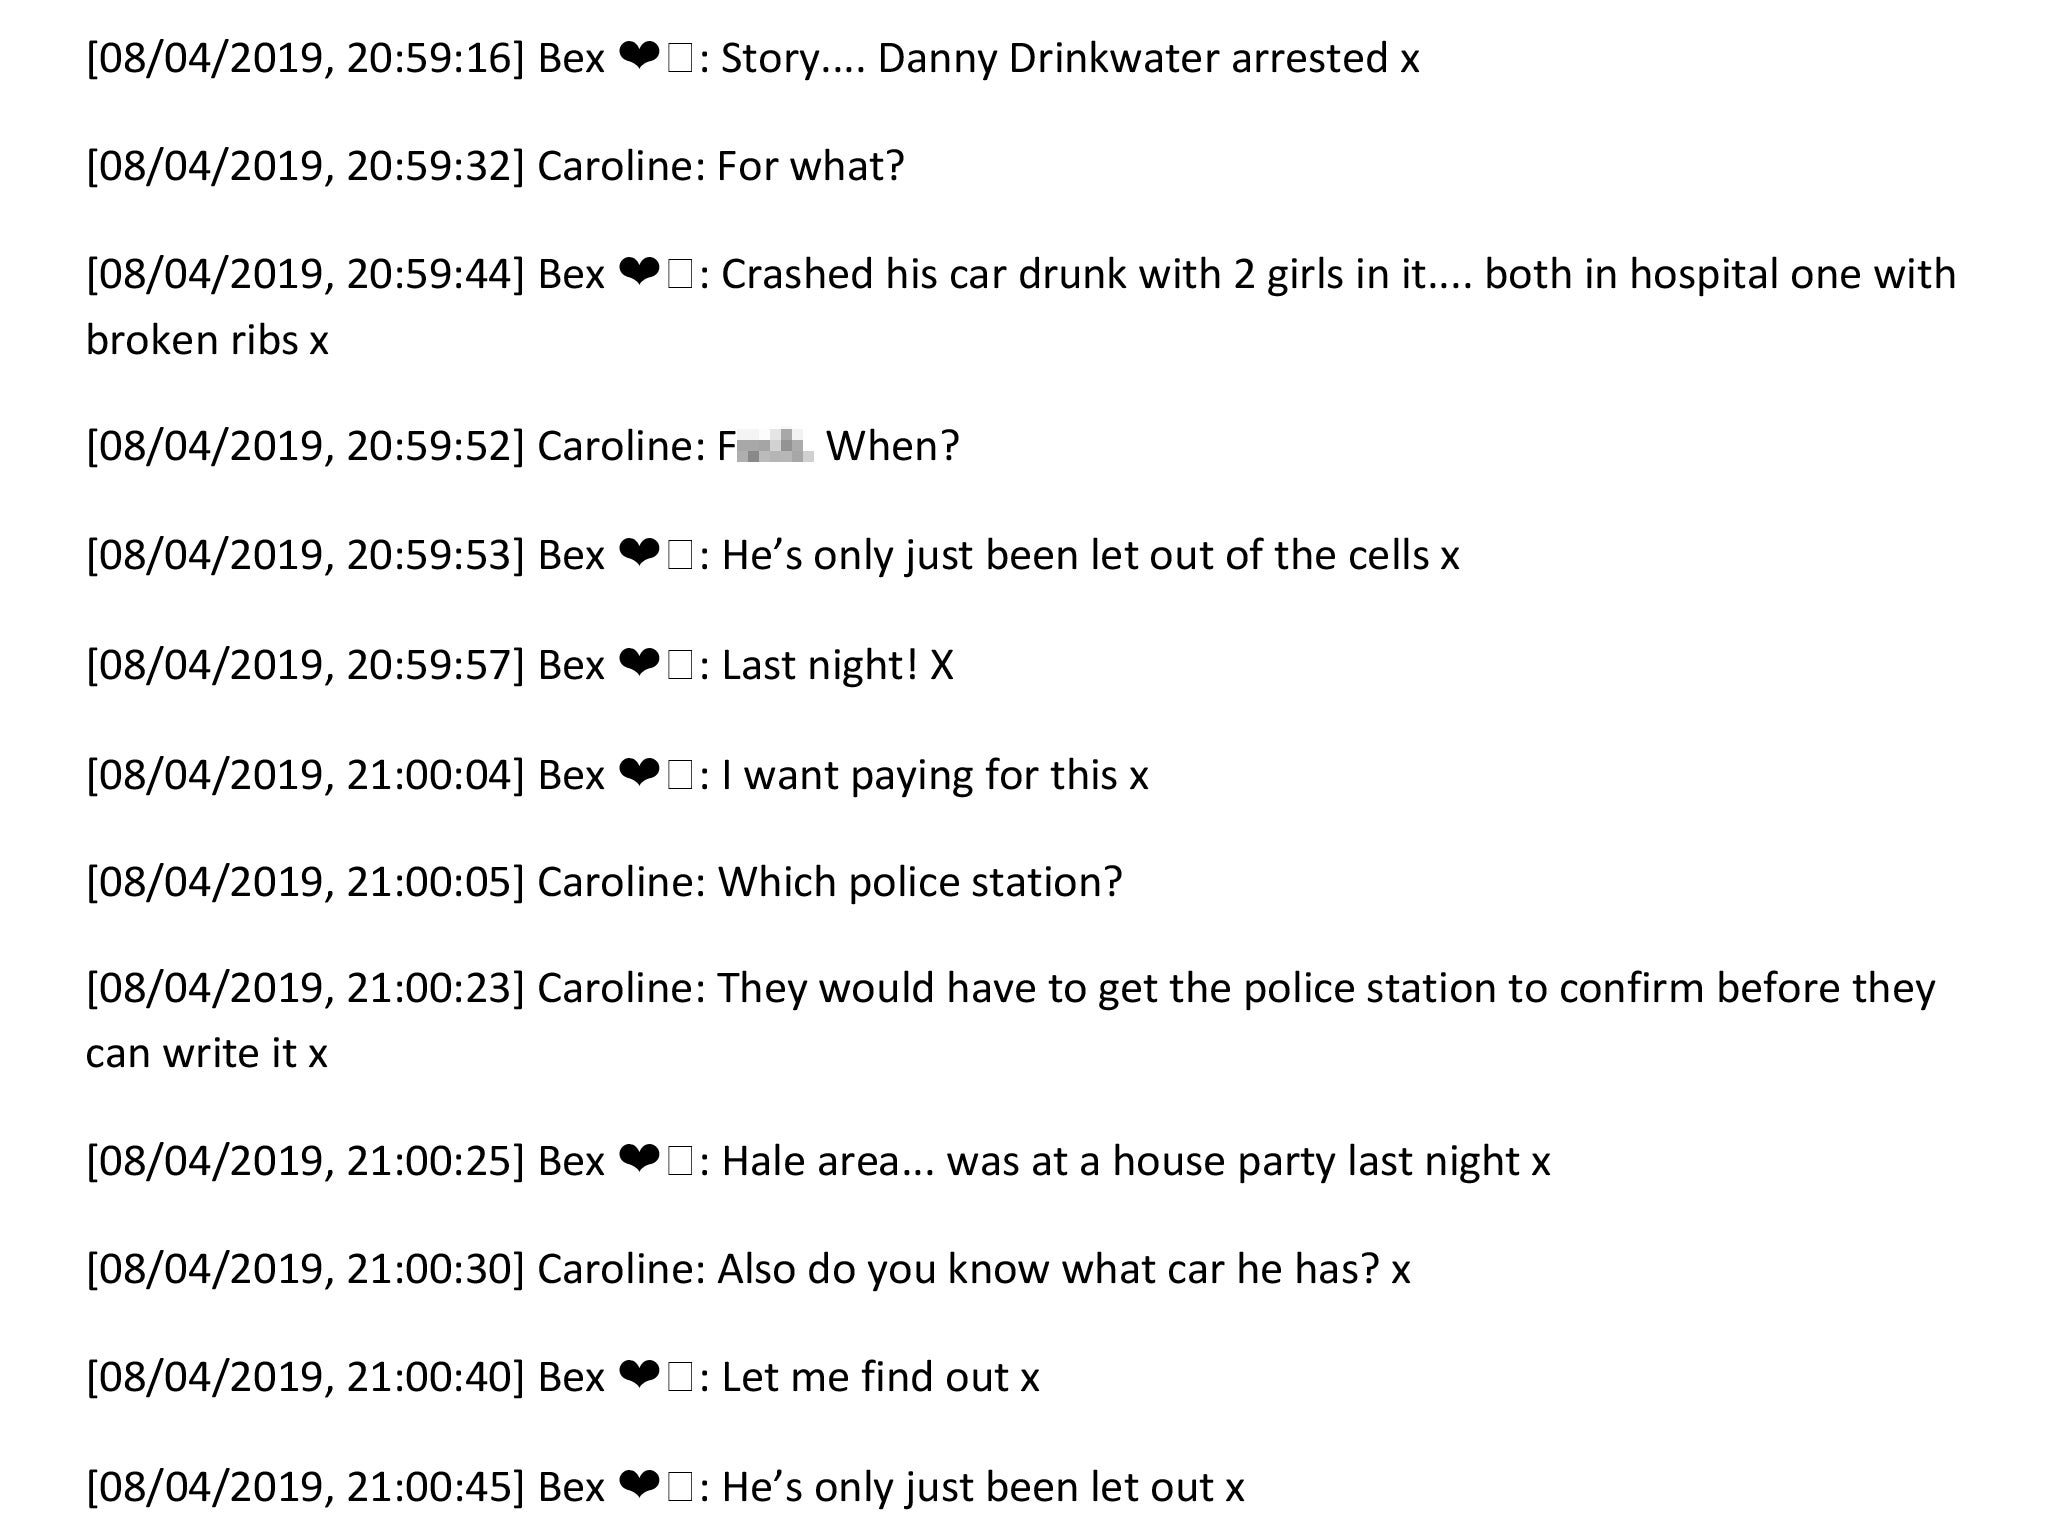Screen dimensions: 2048x1536
Task: Click the 'For what?' message text
Action: click(811, 166)
